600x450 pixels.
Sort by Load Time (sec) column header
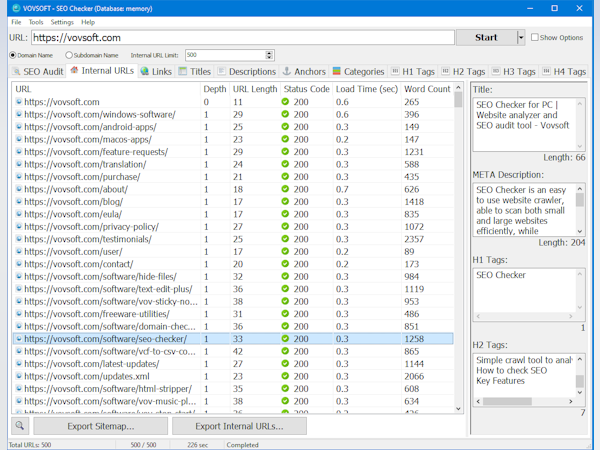pyautogui.click(x=367, y=89)
